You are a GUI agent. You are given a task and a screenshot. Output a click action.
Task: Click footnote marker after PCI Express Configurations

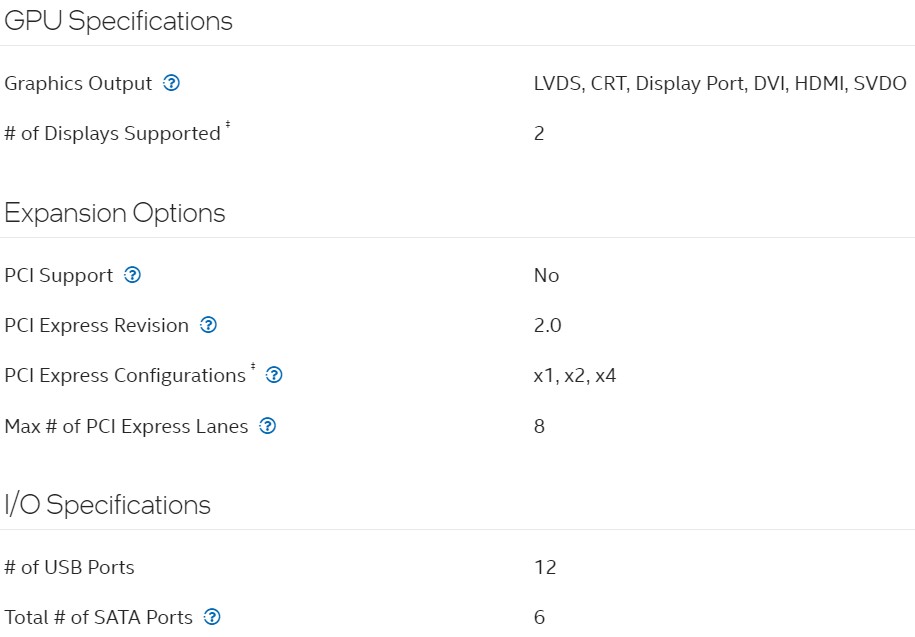[253, 368]
